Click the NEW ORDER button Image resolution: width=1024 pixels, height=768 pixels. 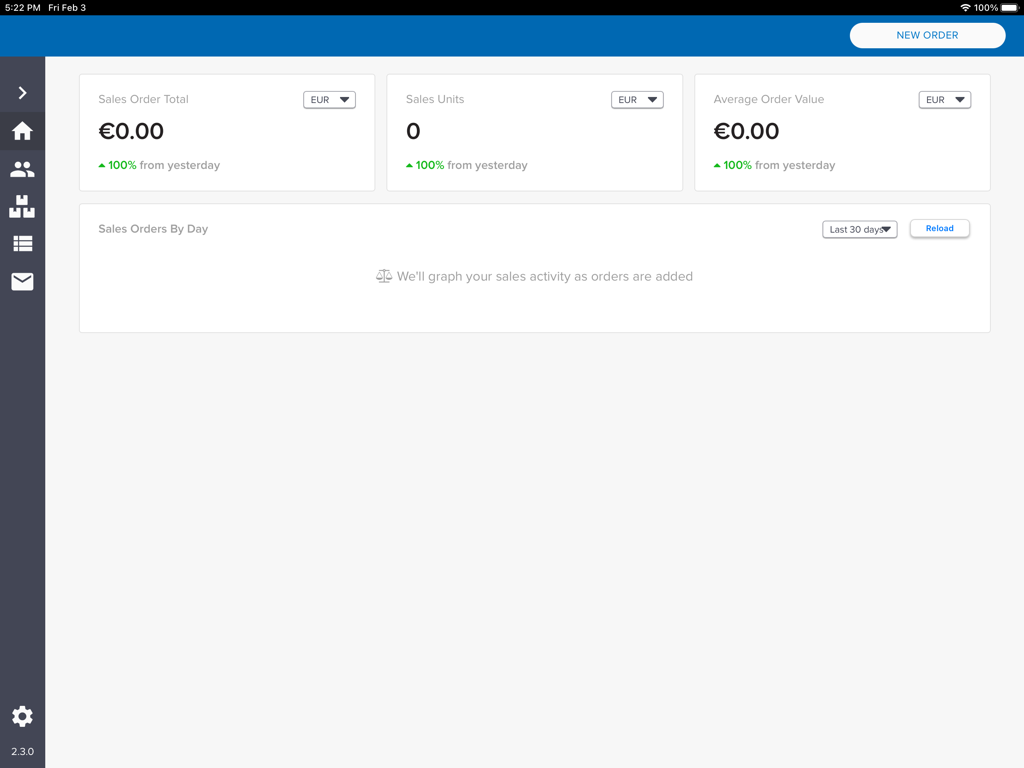tap(927, 35)
